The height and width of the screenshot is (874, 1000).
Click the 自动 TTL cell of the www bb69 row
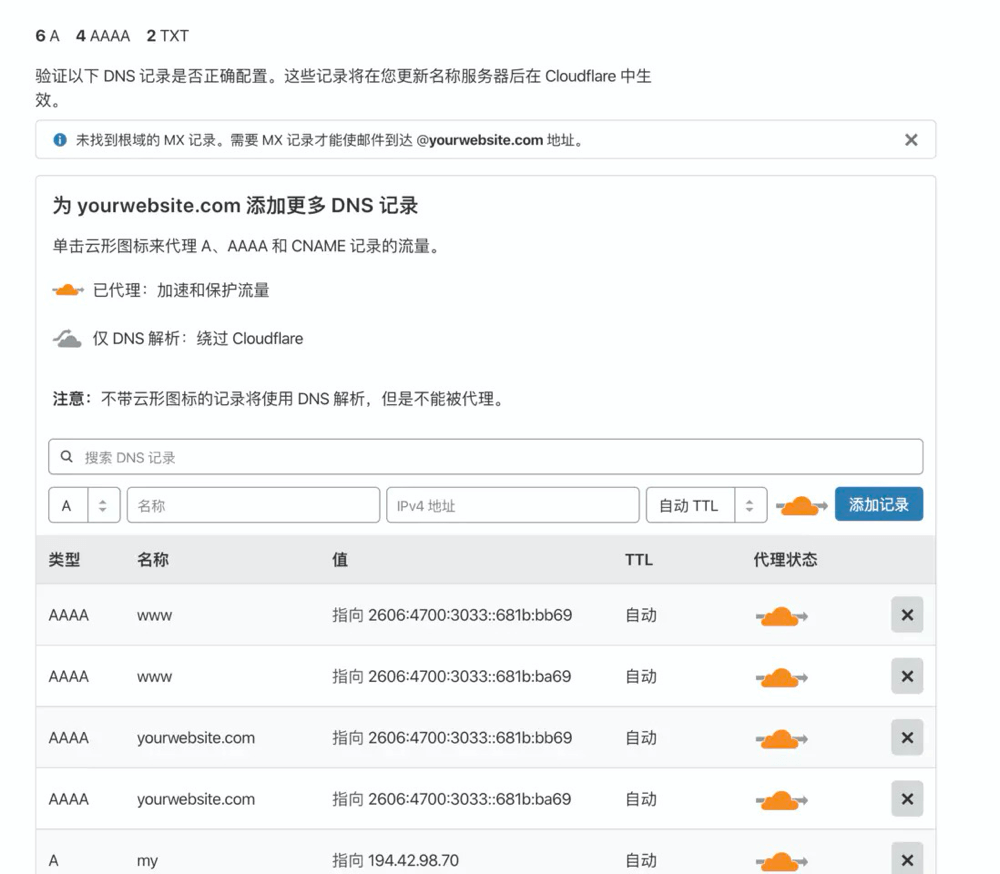[641, 615]
